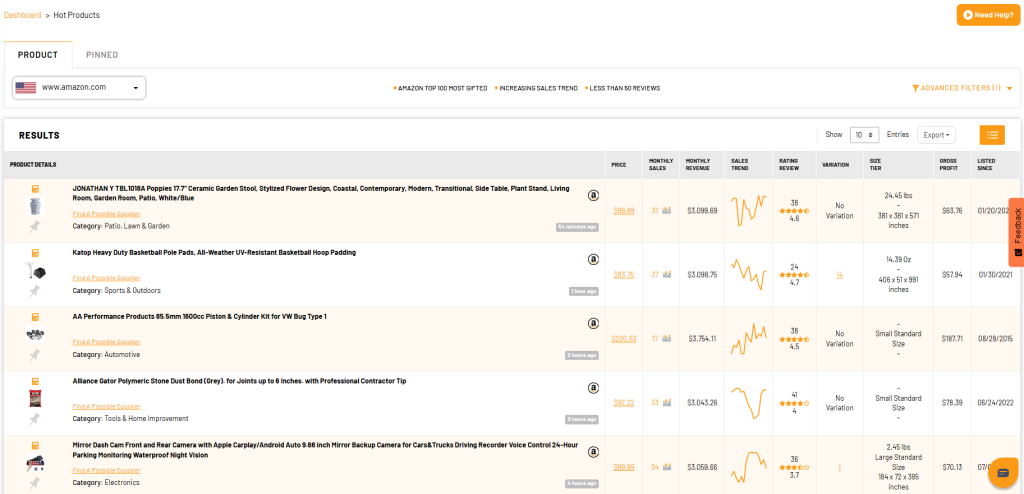Expand Advanced Filters (1) panel
The width and height of the screenshot is (1024, 494).
pyautogui.click(x=961, y=88)
